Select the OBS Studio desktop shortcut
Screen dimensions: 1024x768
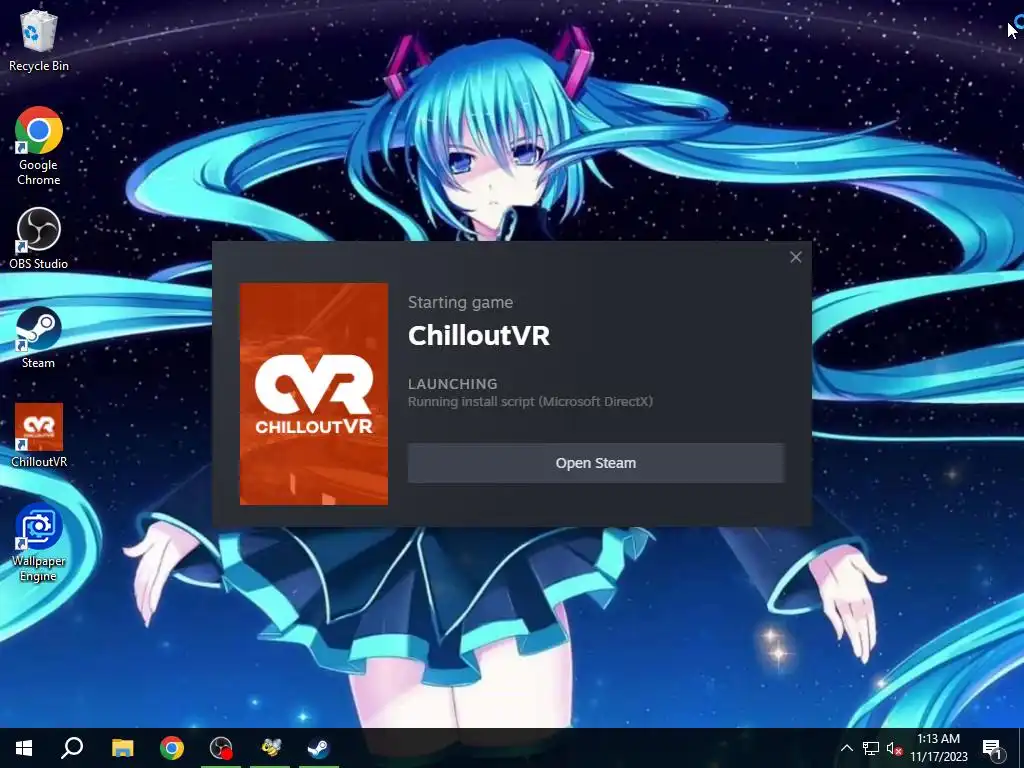(39, 239)
